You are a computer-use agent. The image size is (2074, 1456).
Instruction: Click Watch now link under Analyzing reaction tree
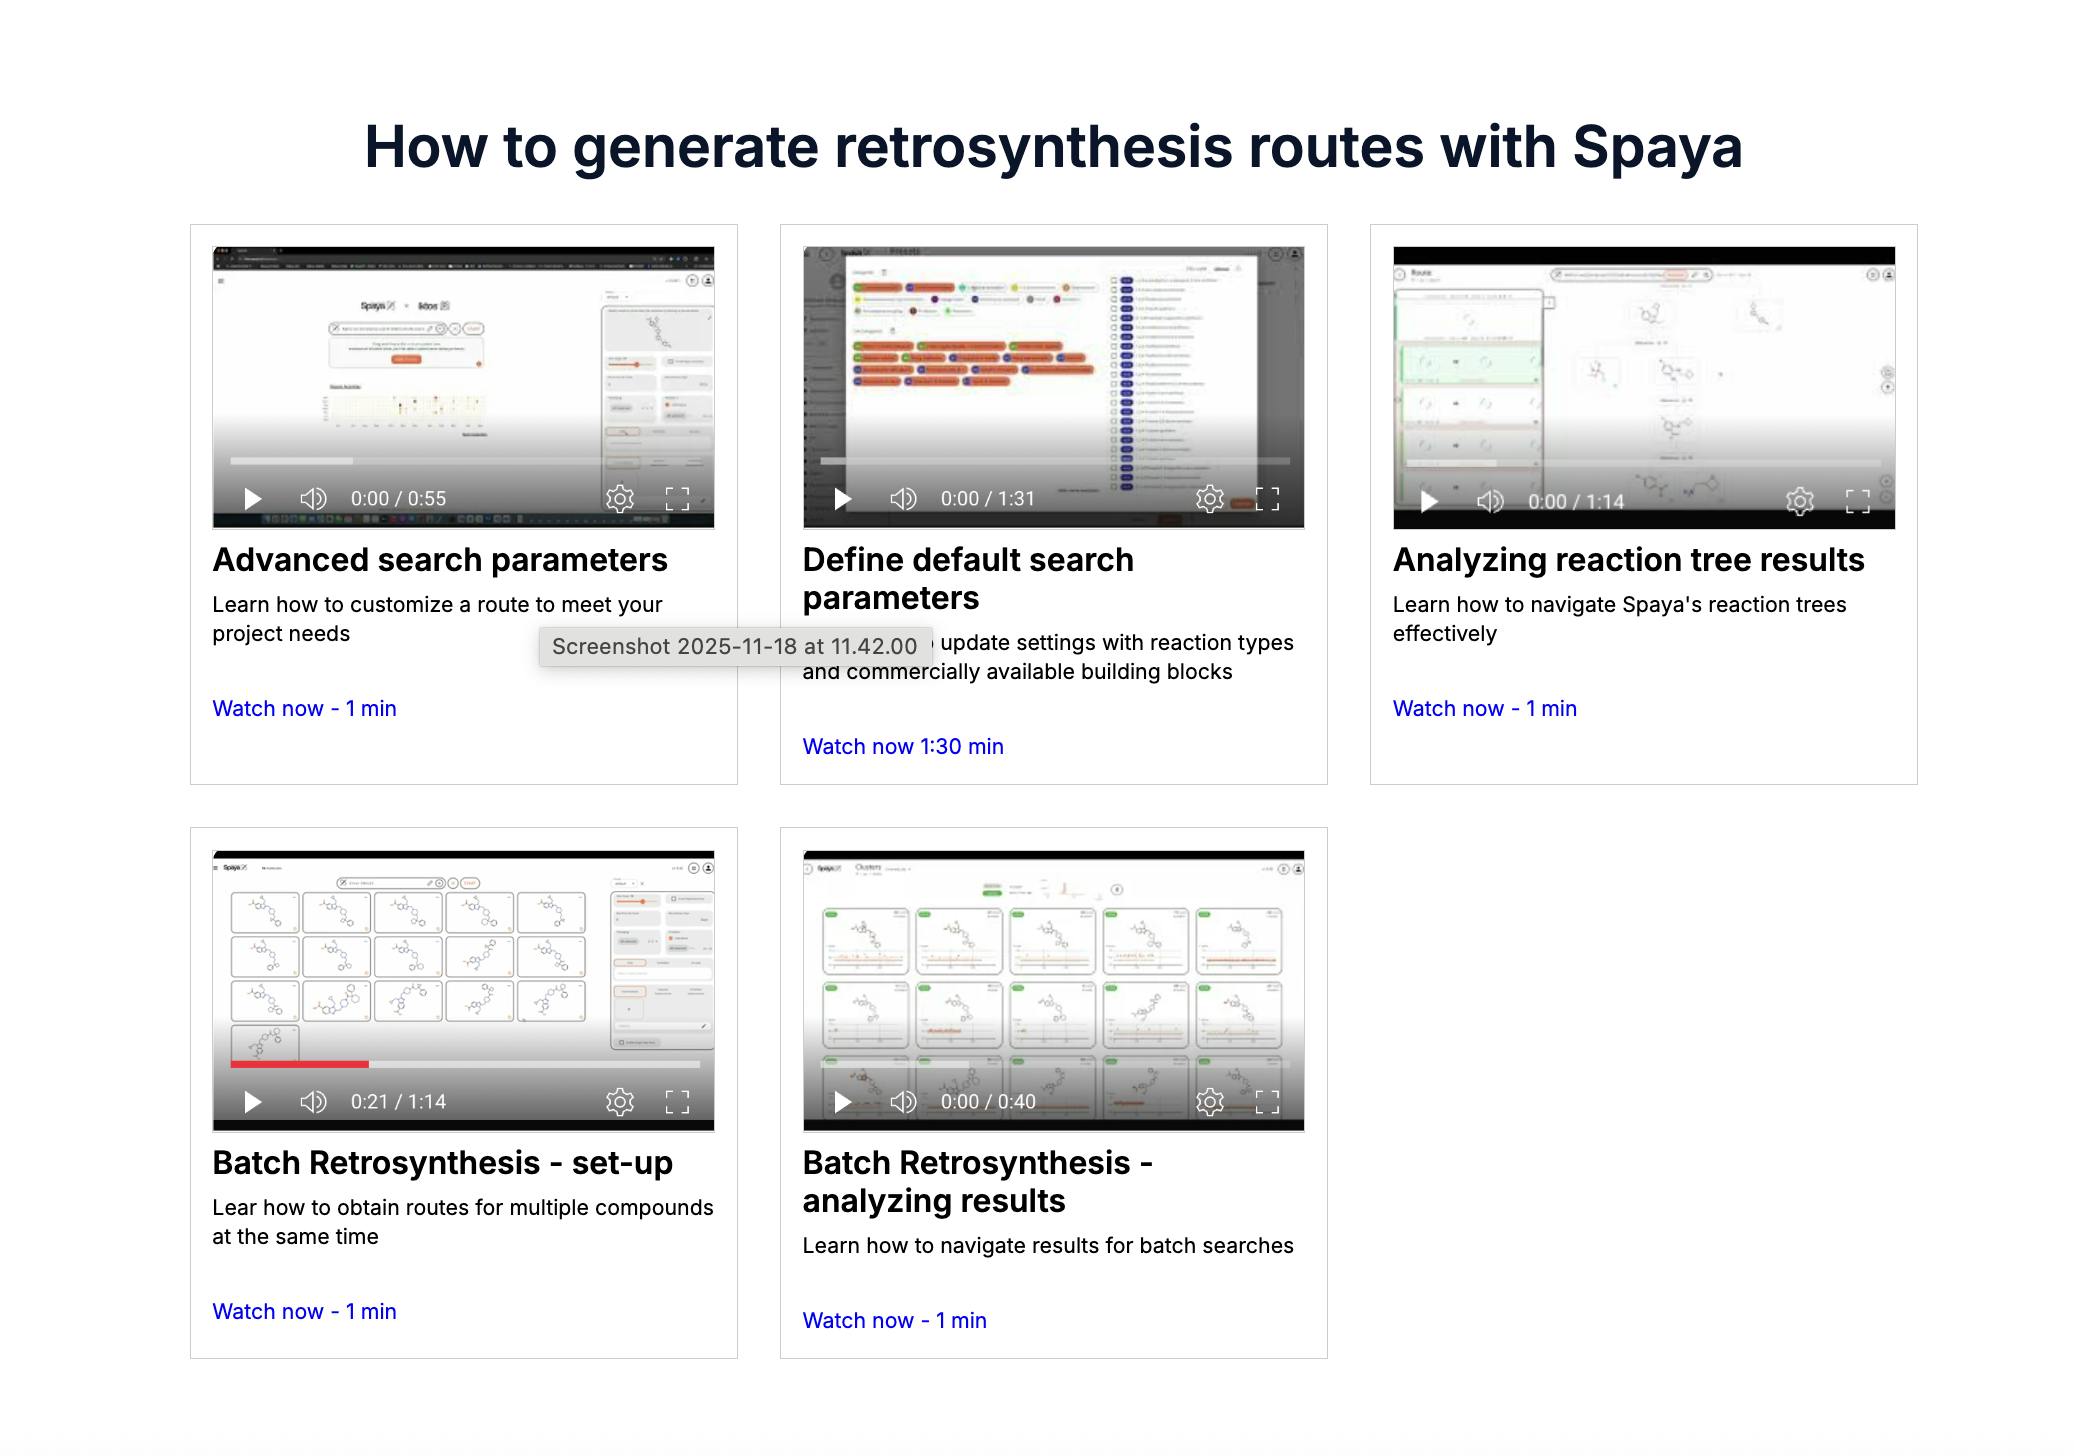[x=1484, y=708]
